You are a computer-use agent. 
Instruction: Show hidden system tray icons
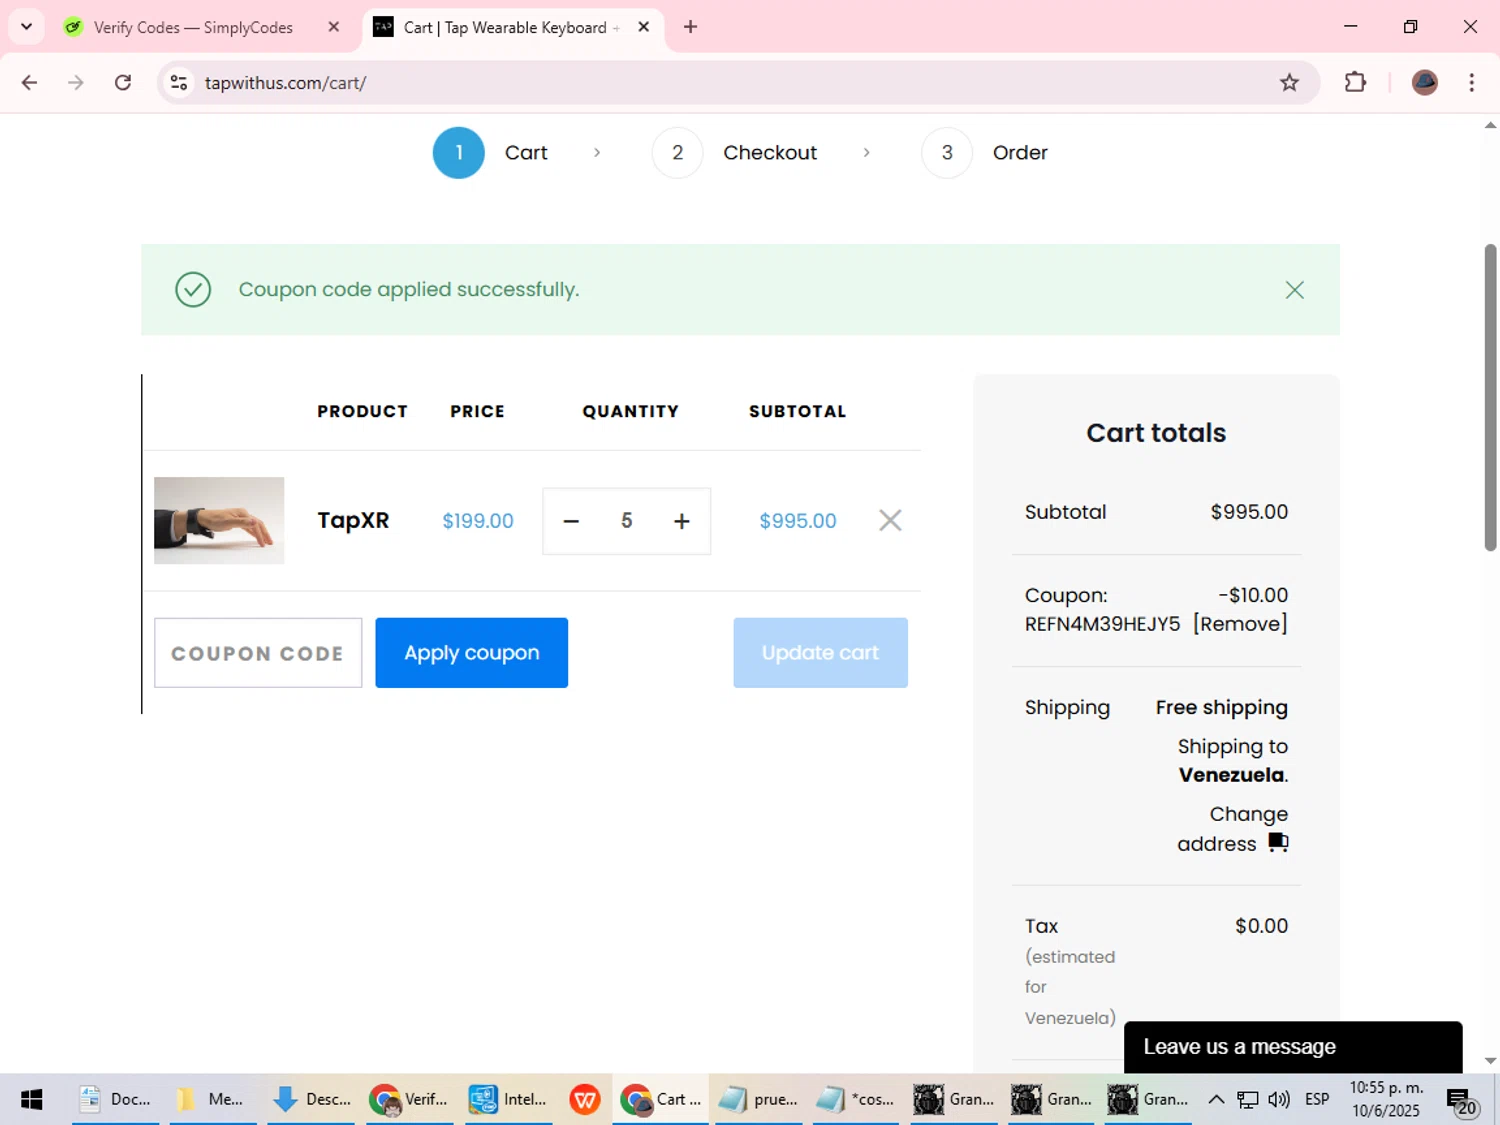point(1216,1100)
